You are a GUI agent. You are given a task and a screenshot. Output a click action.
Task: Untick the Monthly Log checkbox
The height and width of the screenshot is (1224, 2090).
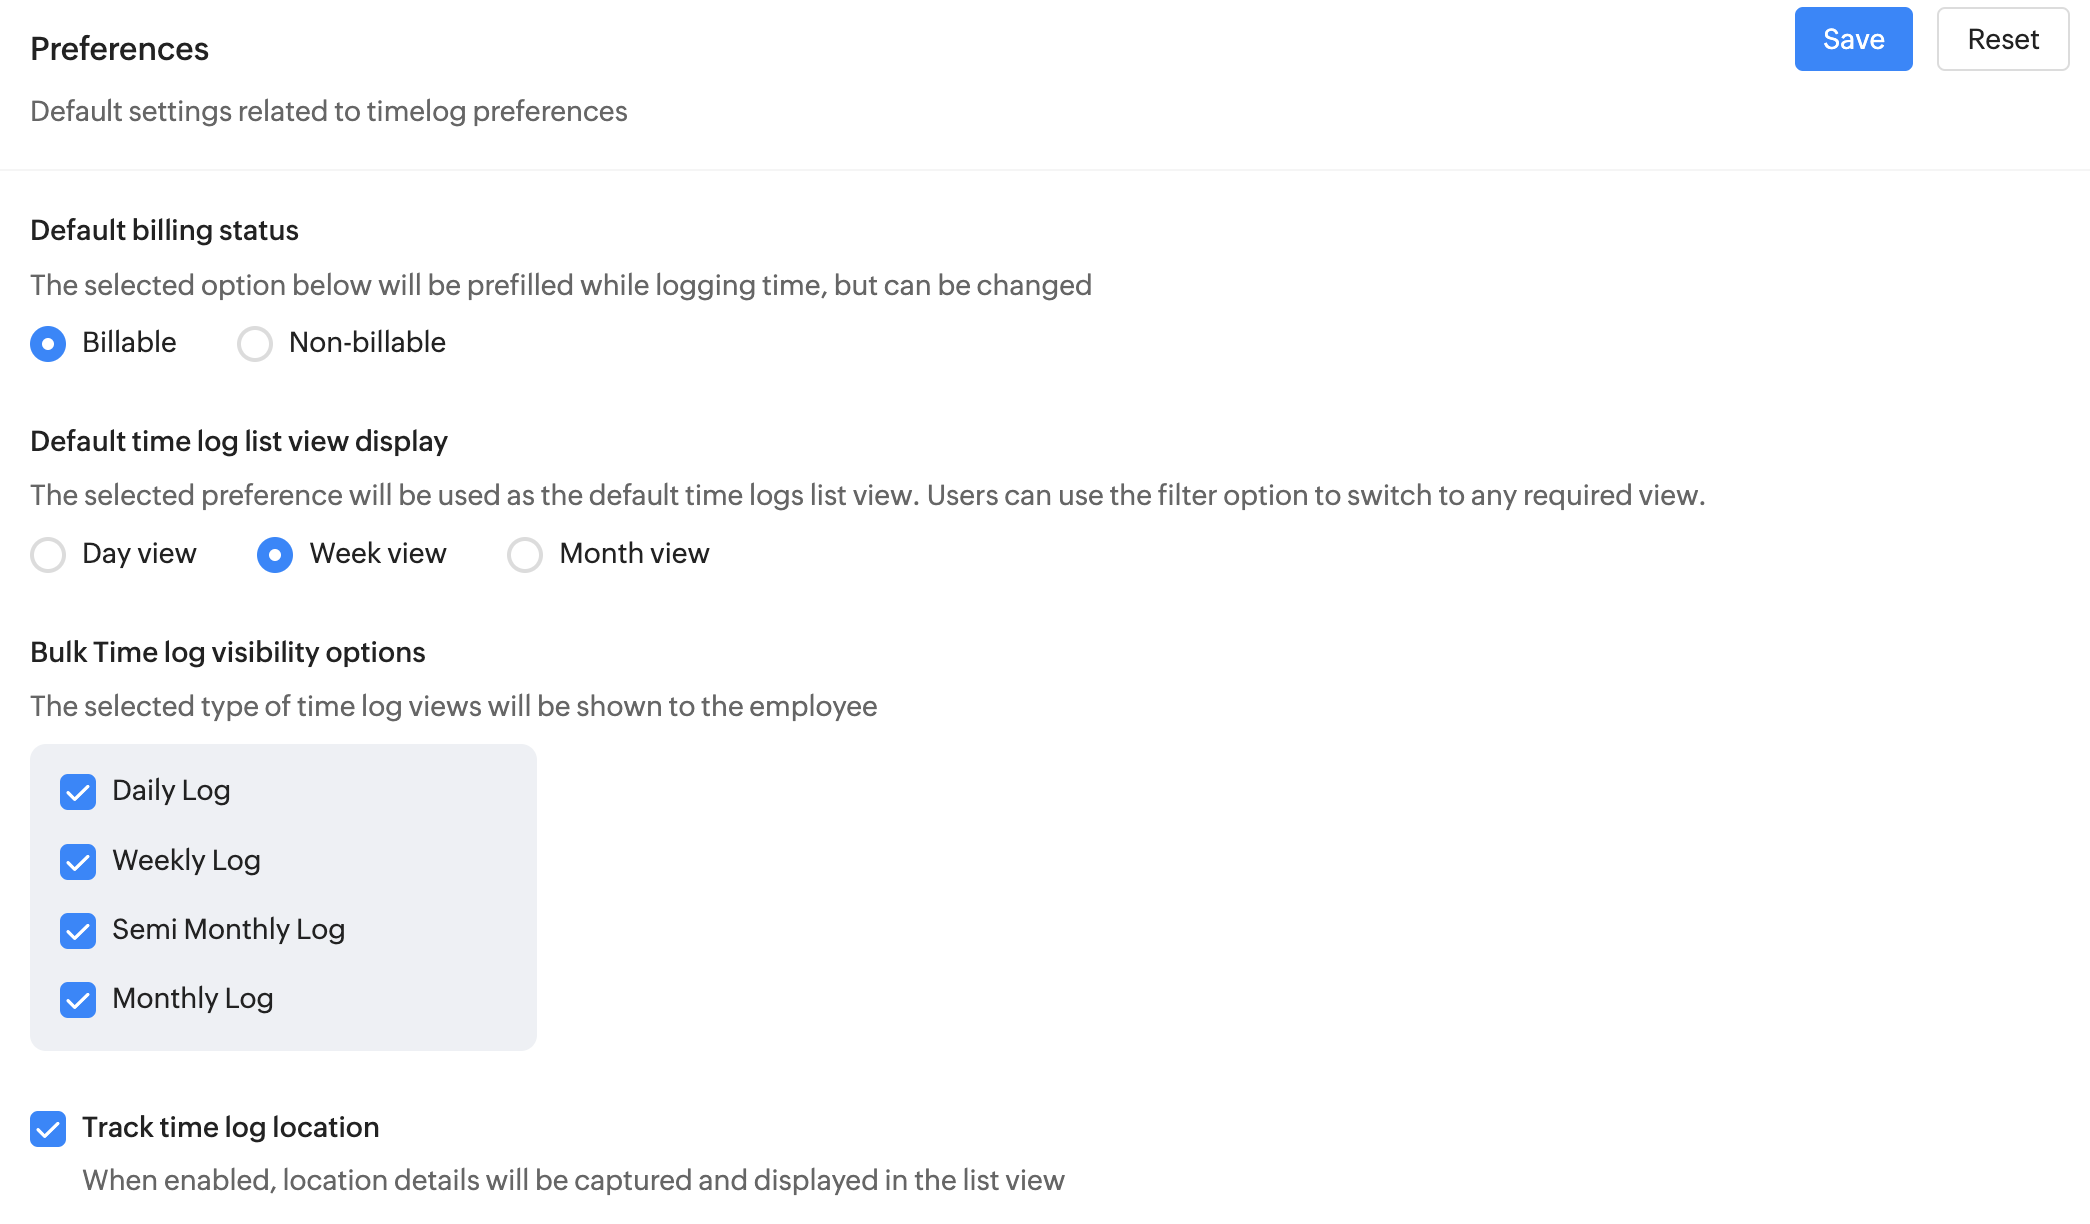(78, 1000)
